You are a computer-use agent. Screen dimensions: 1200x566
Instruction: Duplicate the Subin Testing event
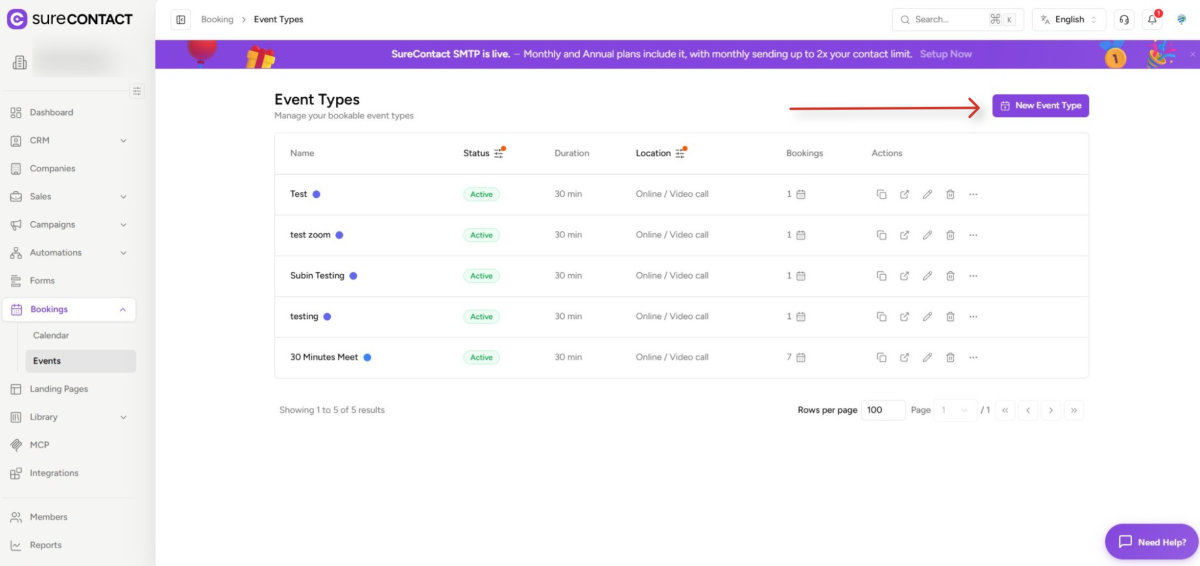pos(881,276)
